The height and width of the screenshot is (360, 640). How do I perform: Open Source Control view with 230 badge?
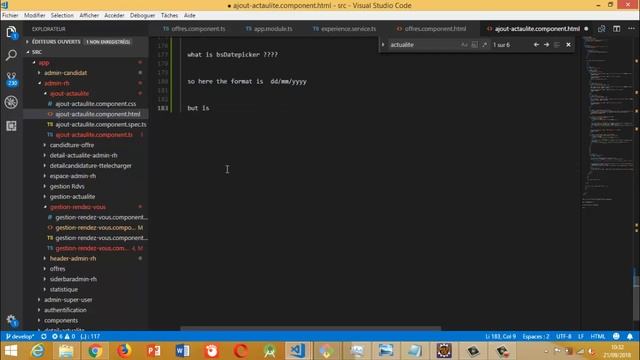point(11,79)
